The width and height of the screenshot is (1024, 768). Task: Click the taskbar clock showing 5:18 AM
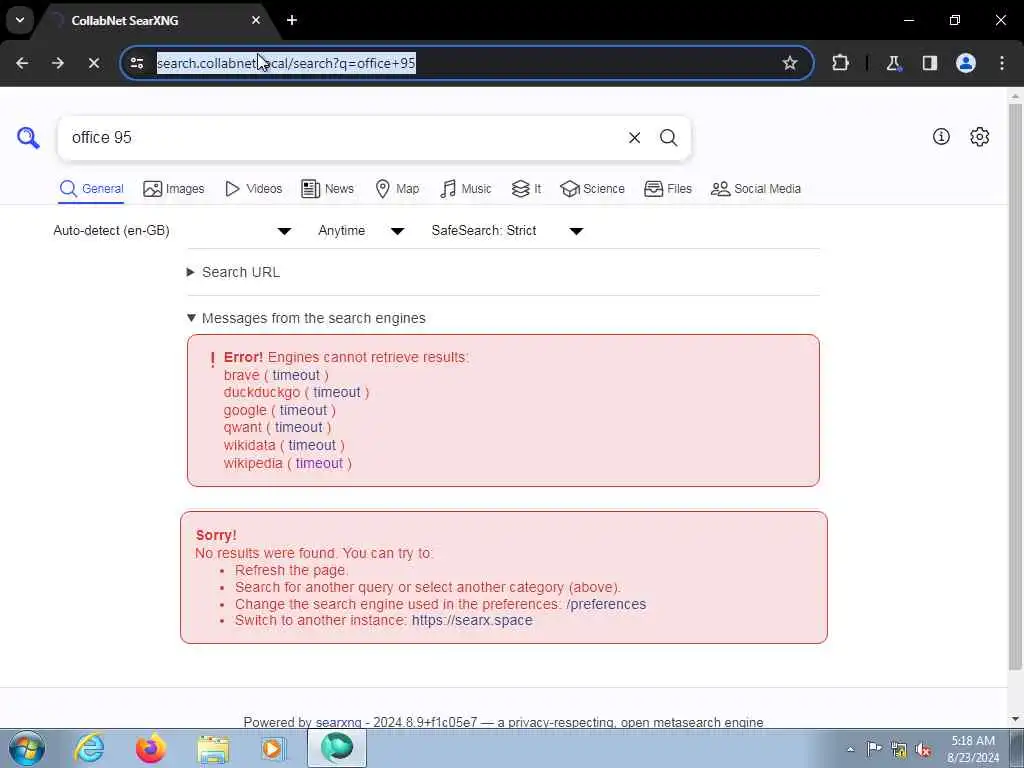[973, 749]
